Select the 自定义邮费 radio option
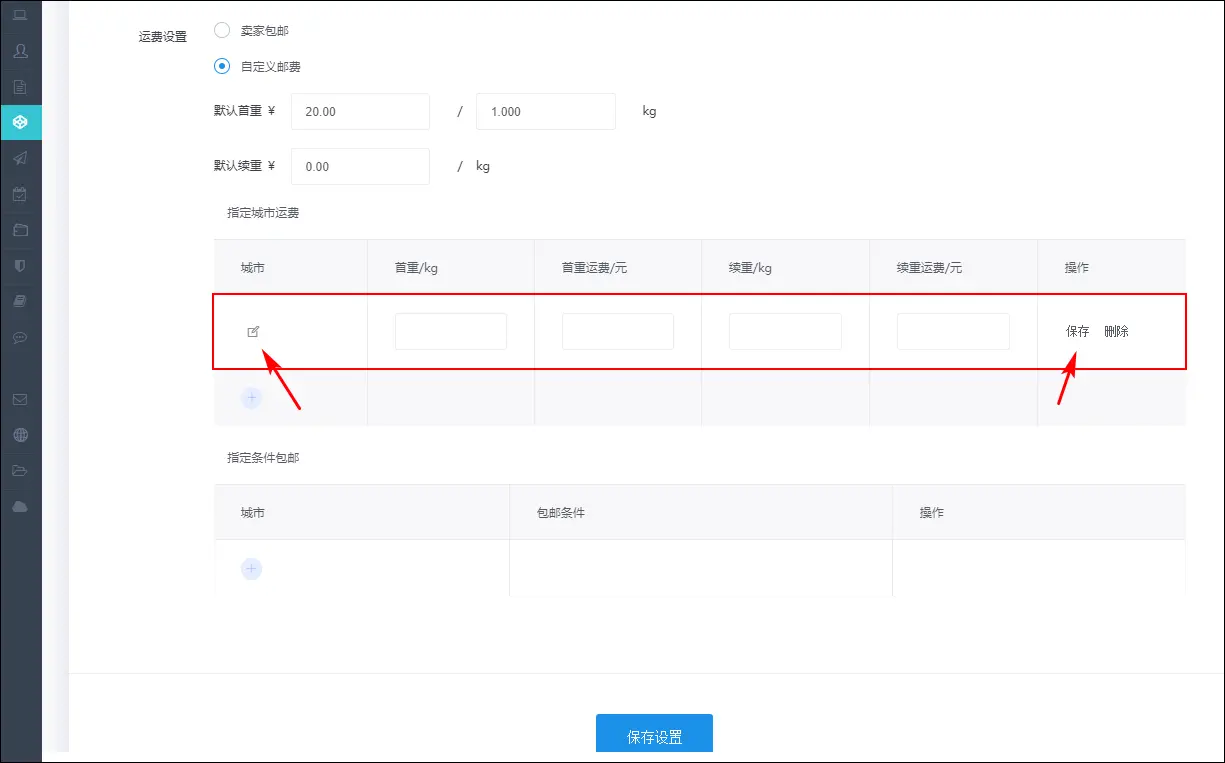 click(x=222, y=66)
